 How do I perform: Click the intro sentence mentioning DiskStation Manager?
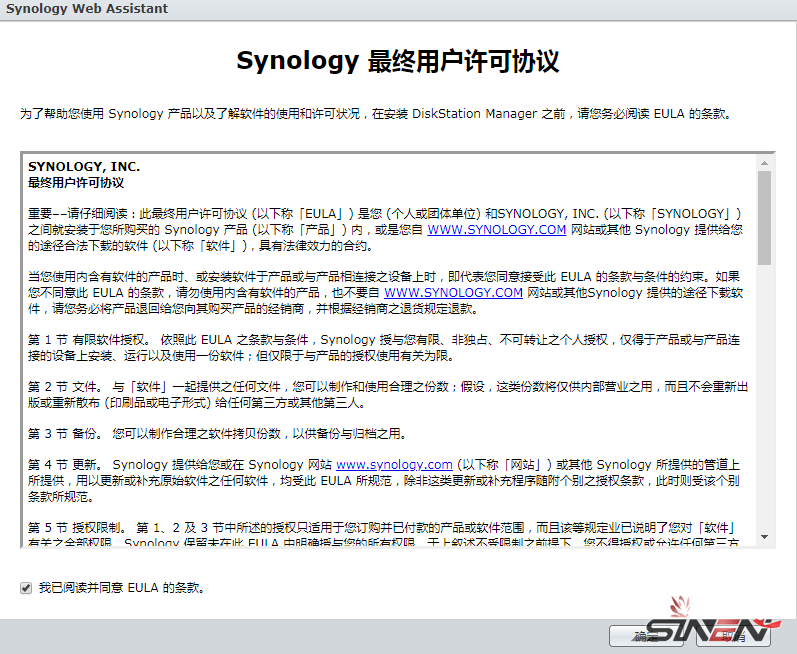tap(376, 114)
